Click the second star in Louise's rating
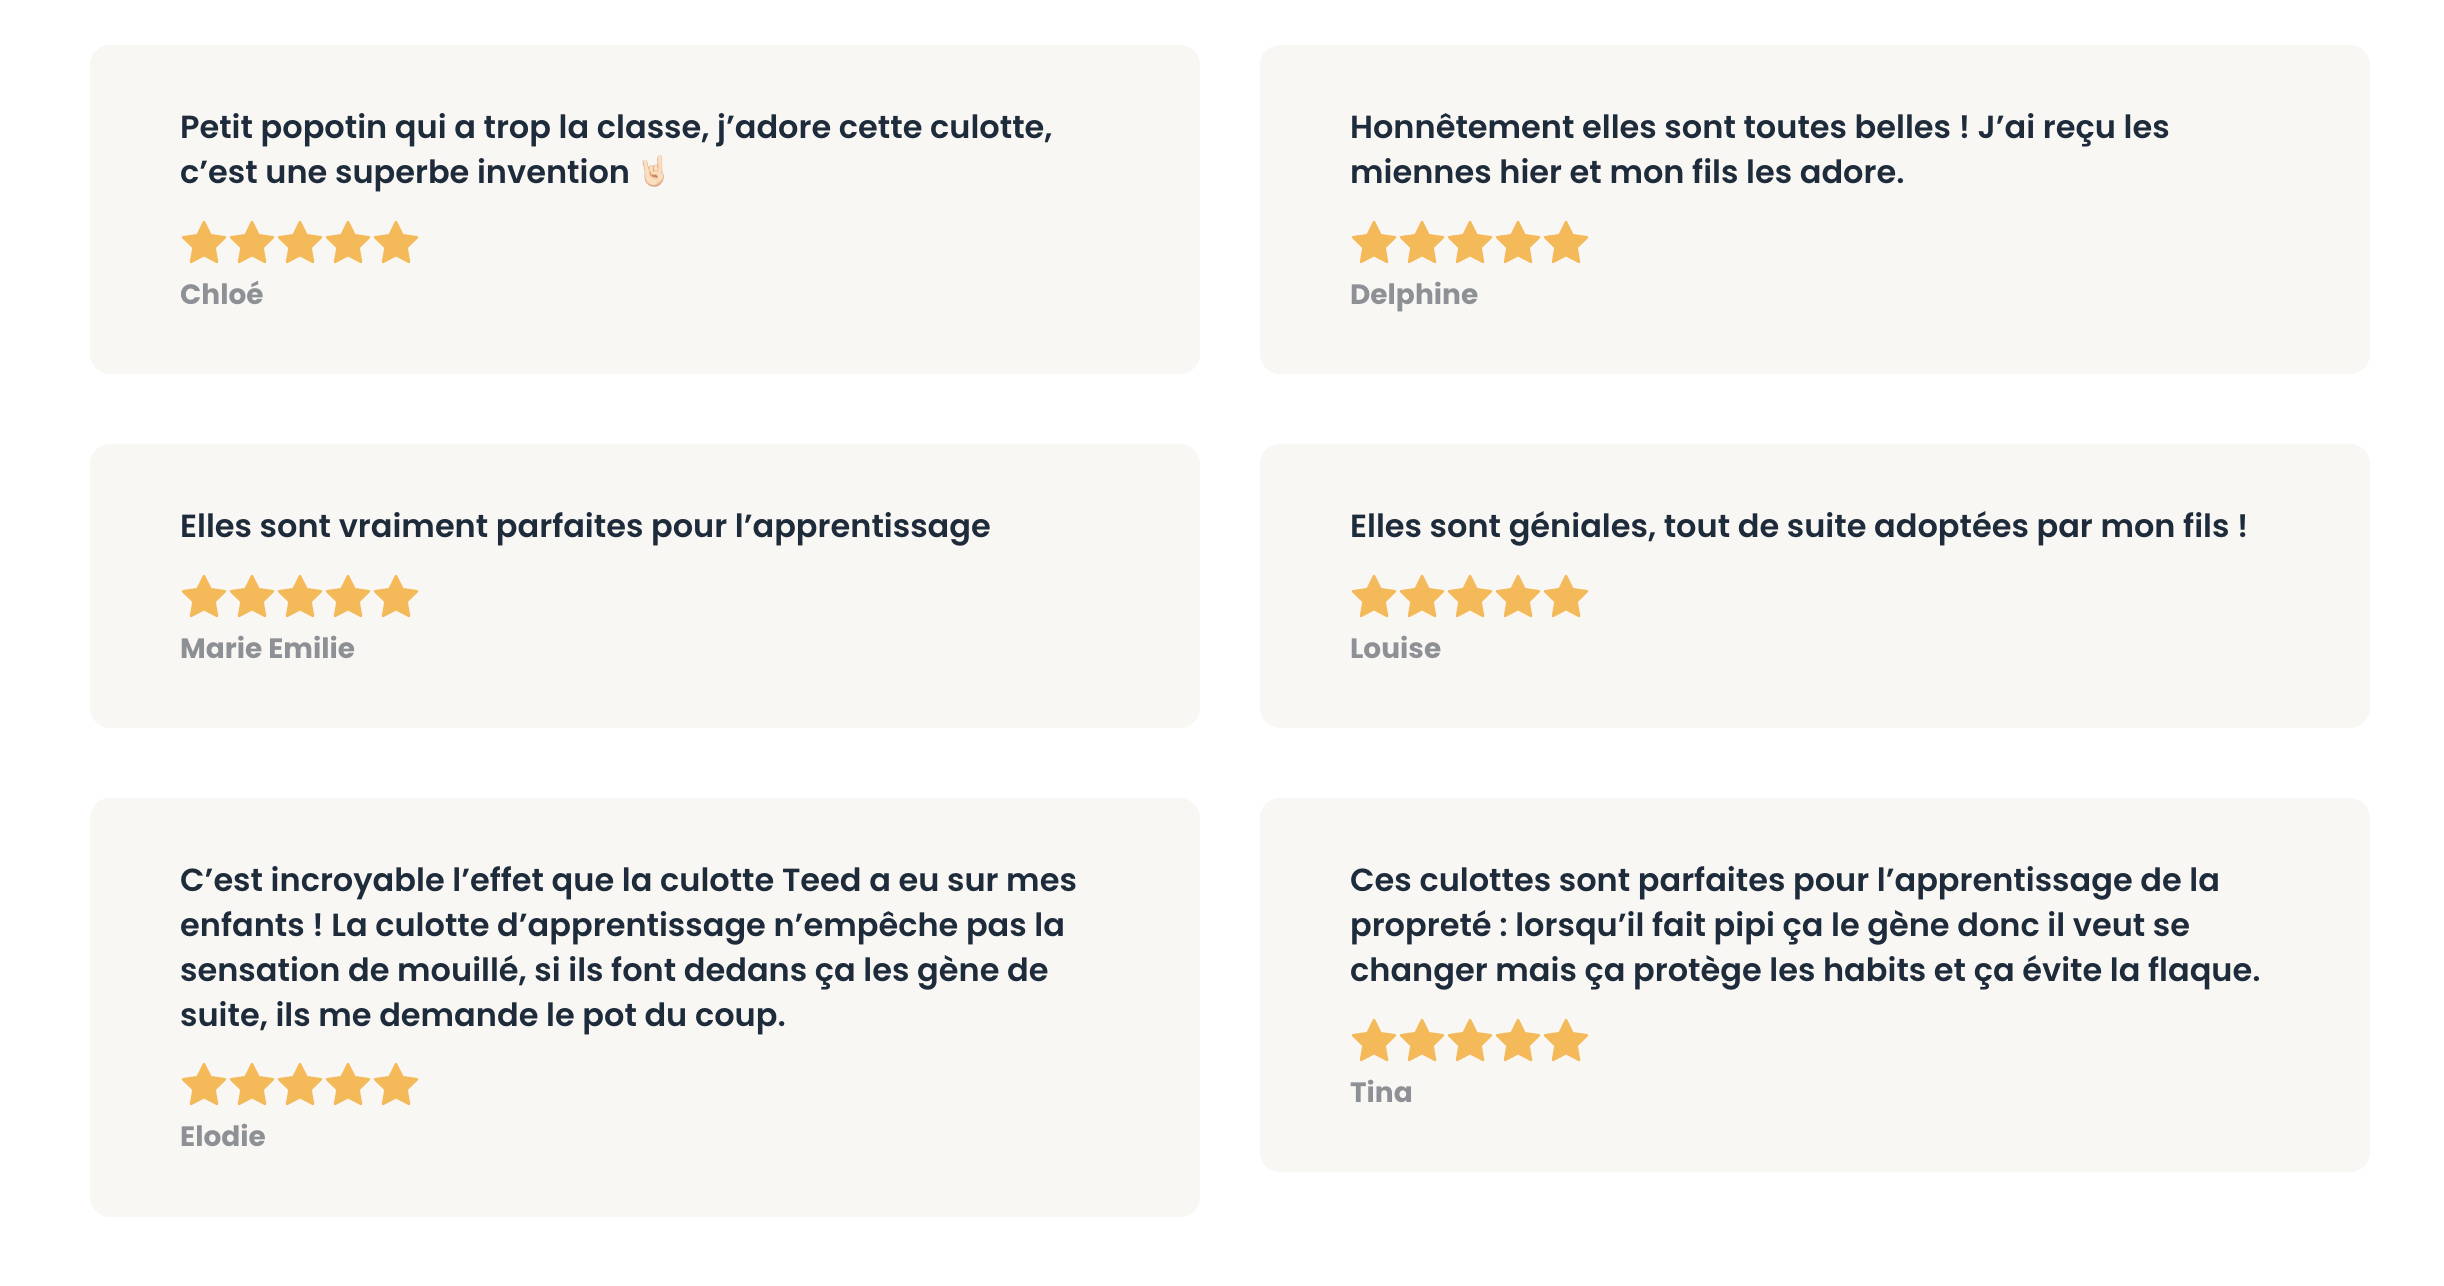 click(x=1422, y=597)
